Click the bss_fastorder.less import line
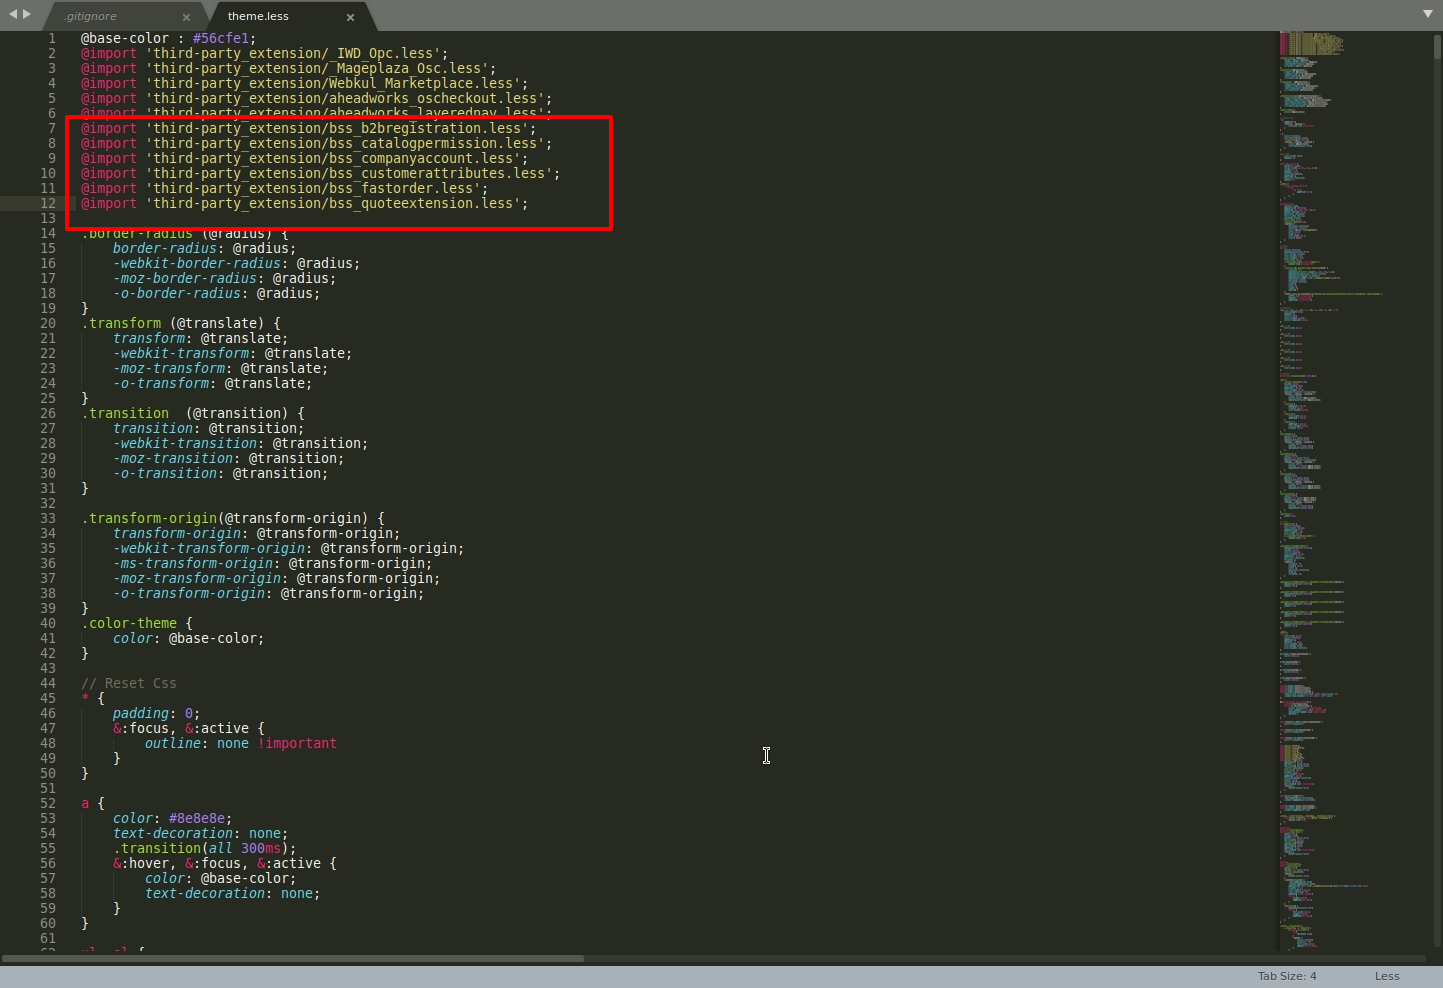 [284, 188]
